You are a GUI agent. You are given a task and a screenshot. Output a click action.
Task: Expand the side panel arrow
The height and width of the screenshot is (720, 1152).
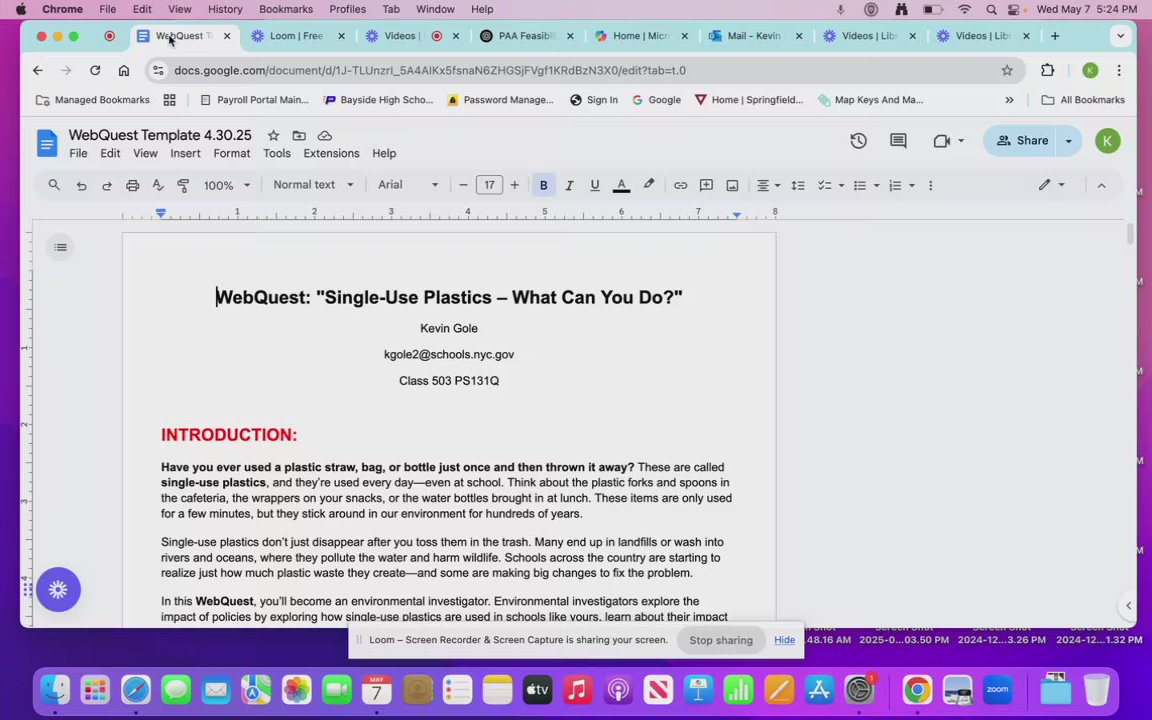click(x=1128, y=605)
